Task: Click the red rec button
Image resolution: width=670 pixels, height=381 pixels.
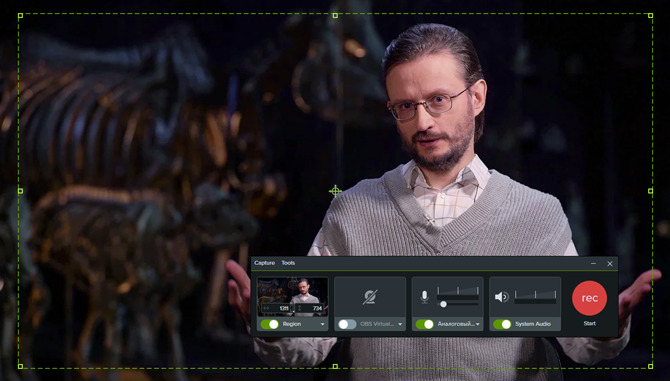Action: click(x=589, y=298)
